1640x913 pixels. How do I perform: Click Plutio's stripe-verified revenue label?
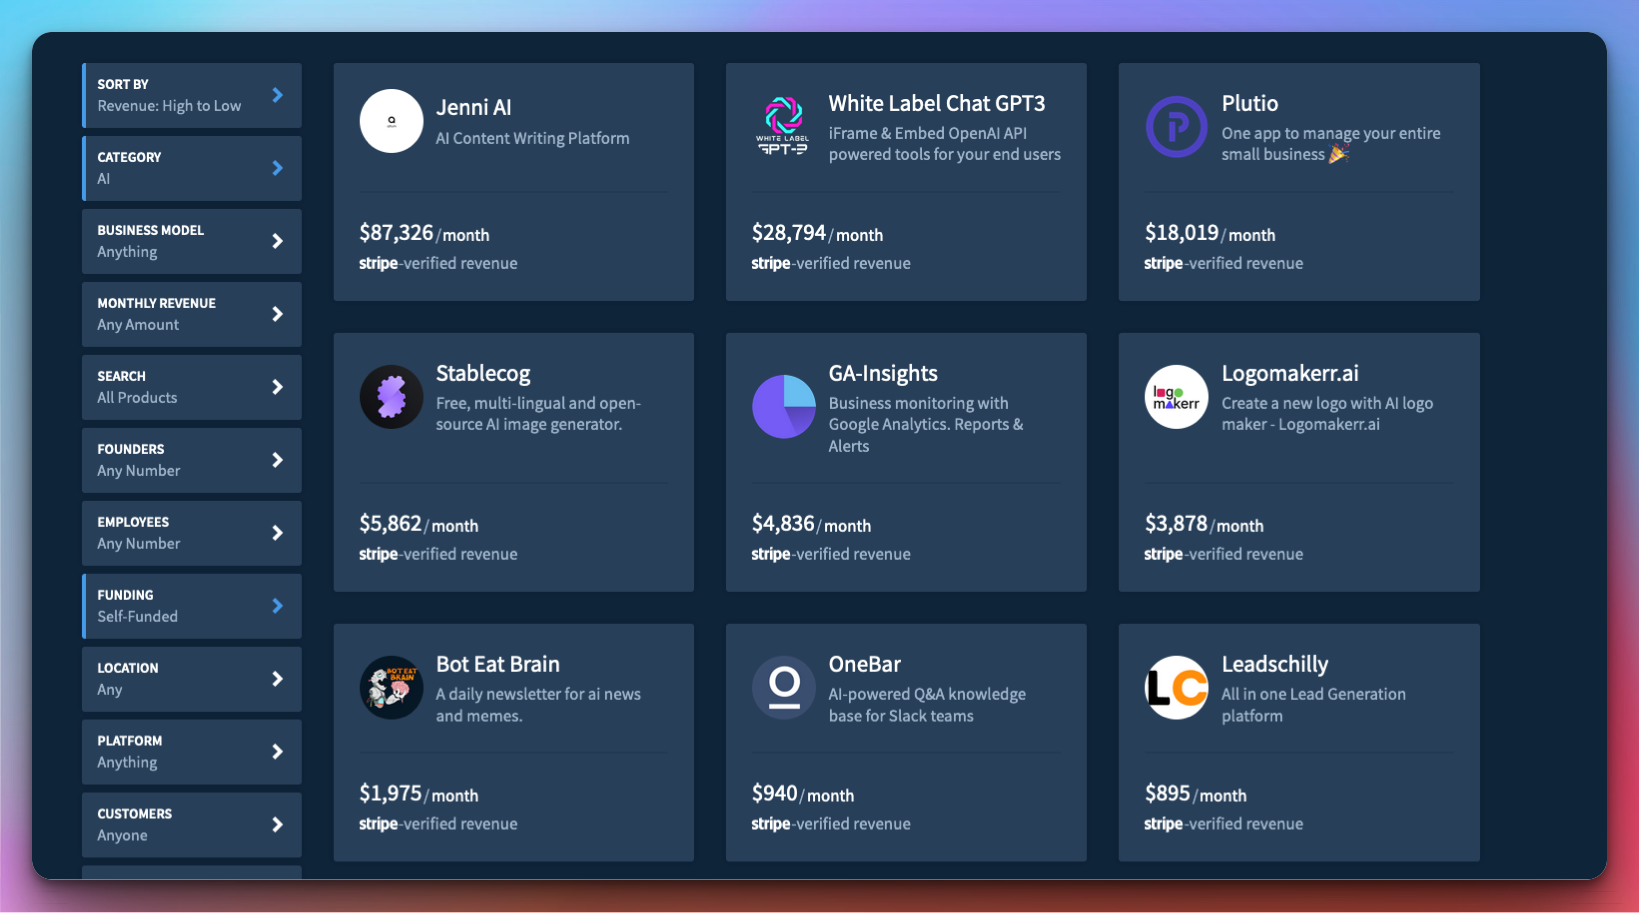pyautogui.click(x=1224, y=264)
